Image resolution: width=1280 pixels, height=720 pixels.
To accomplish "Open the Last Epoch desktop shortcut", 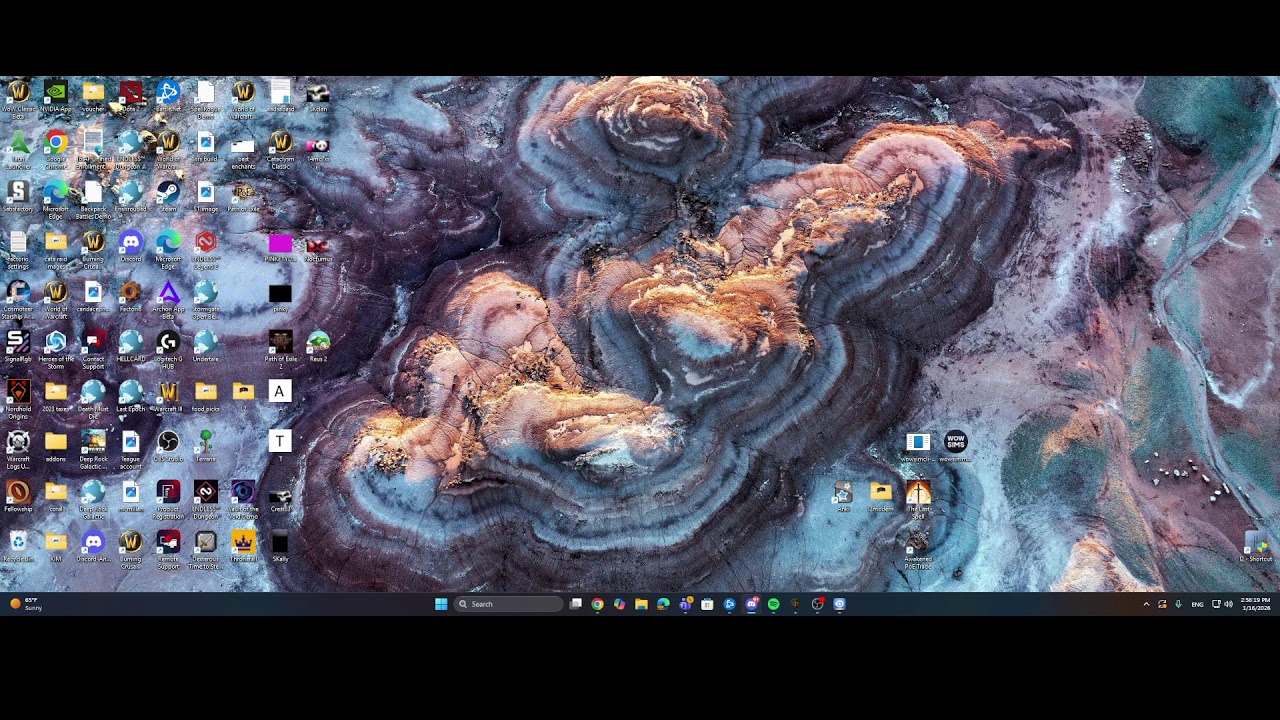I will [x=131, y=397].
